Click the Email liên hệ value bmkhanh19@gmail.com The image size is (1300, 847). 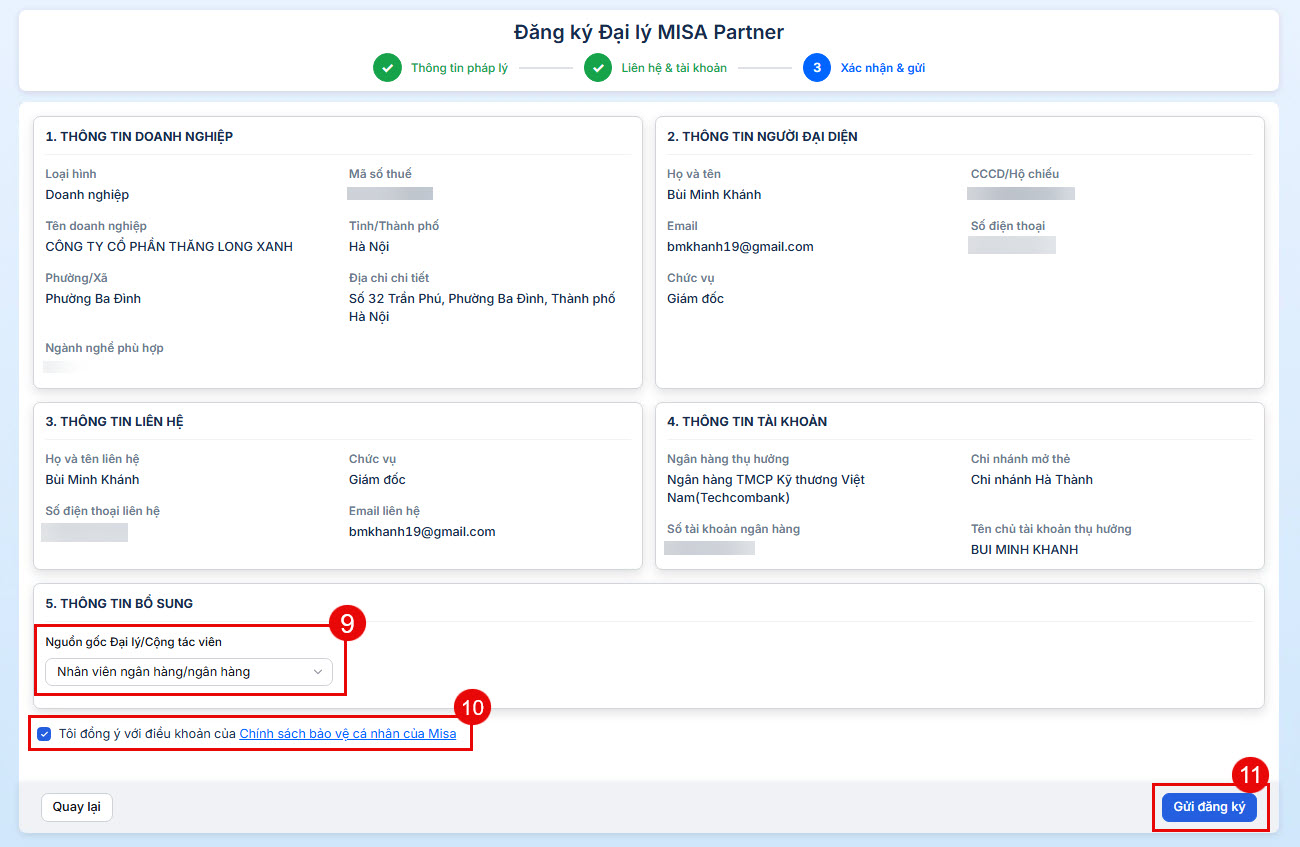[422, 532]
